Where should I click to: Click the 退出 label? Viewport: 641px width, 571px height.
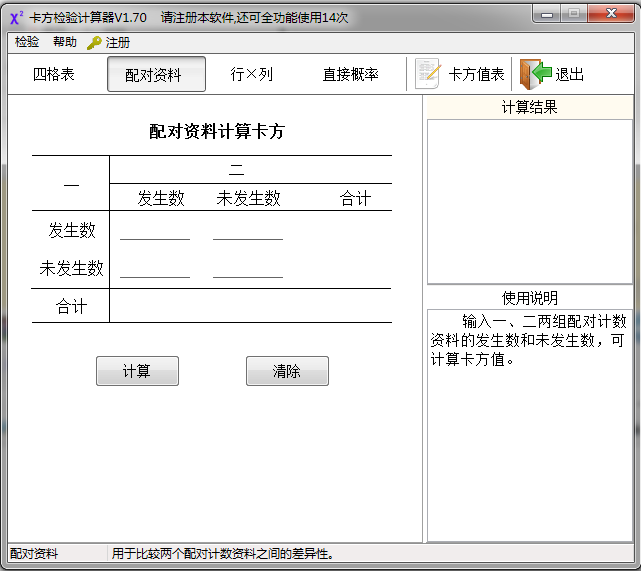[x=569, y=74]
